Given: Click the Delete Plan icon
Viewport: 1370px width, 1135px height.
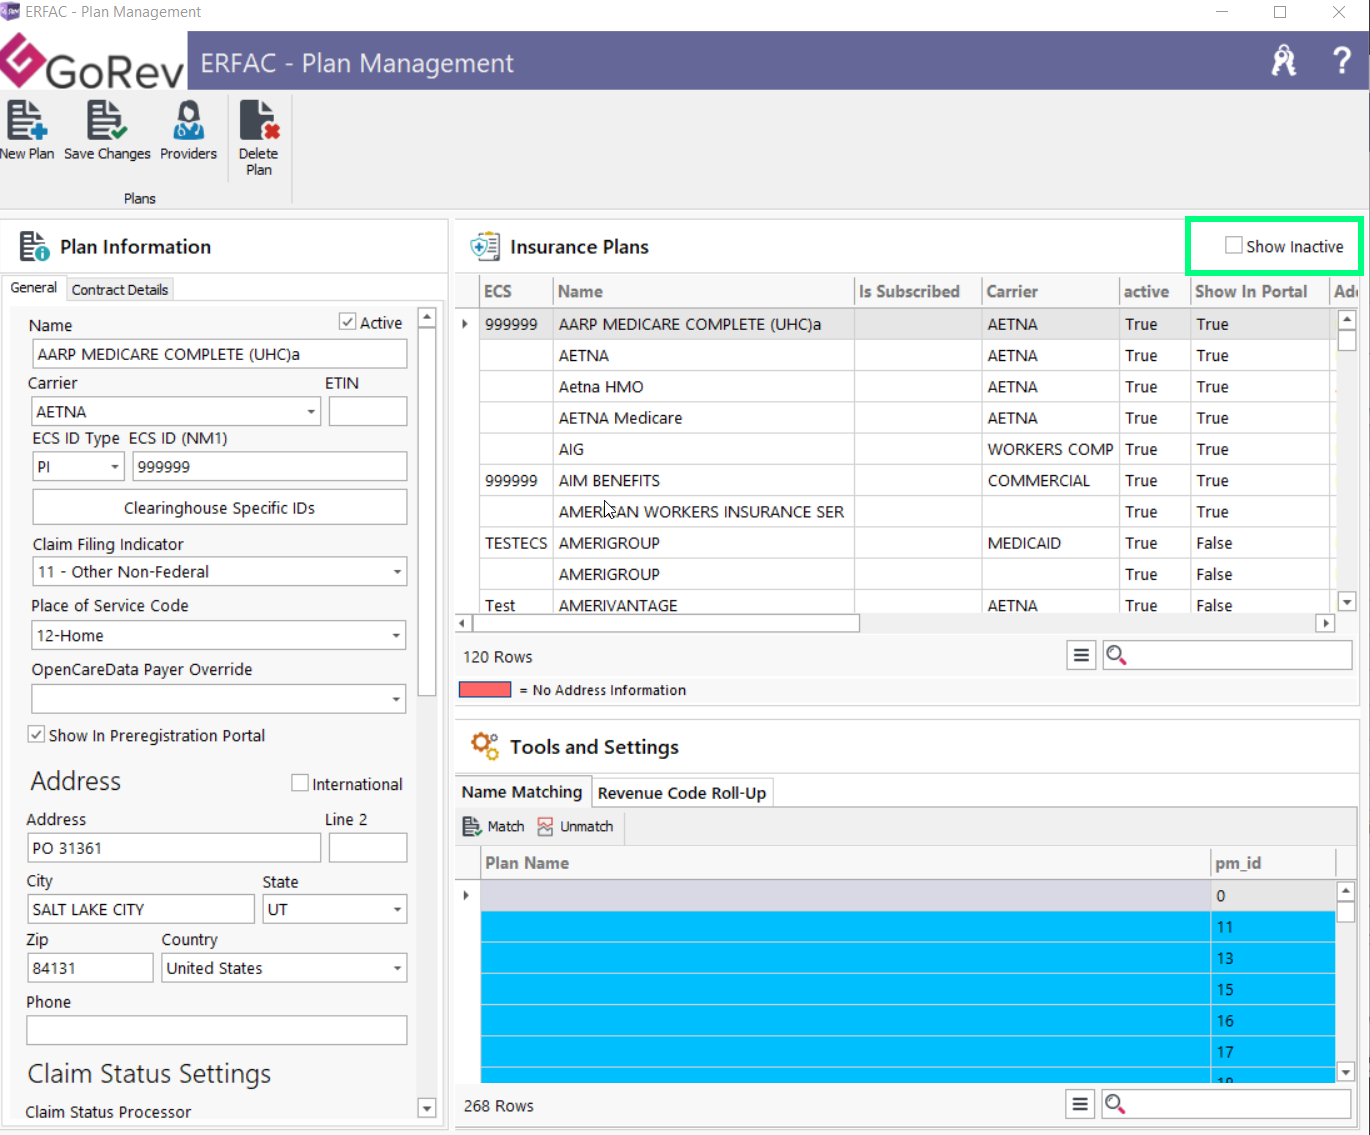Looking at the screenshot, I should tap(259, 120).
